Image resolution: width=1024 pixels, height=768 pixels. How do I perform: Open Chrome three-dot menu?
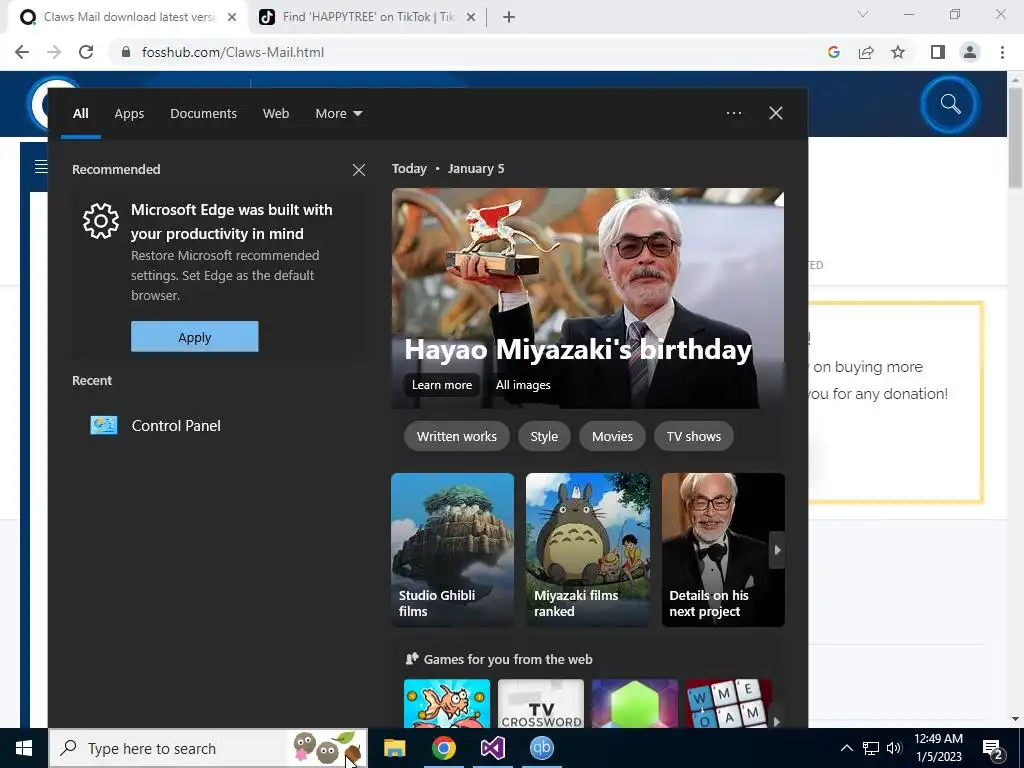(1002, 52)
